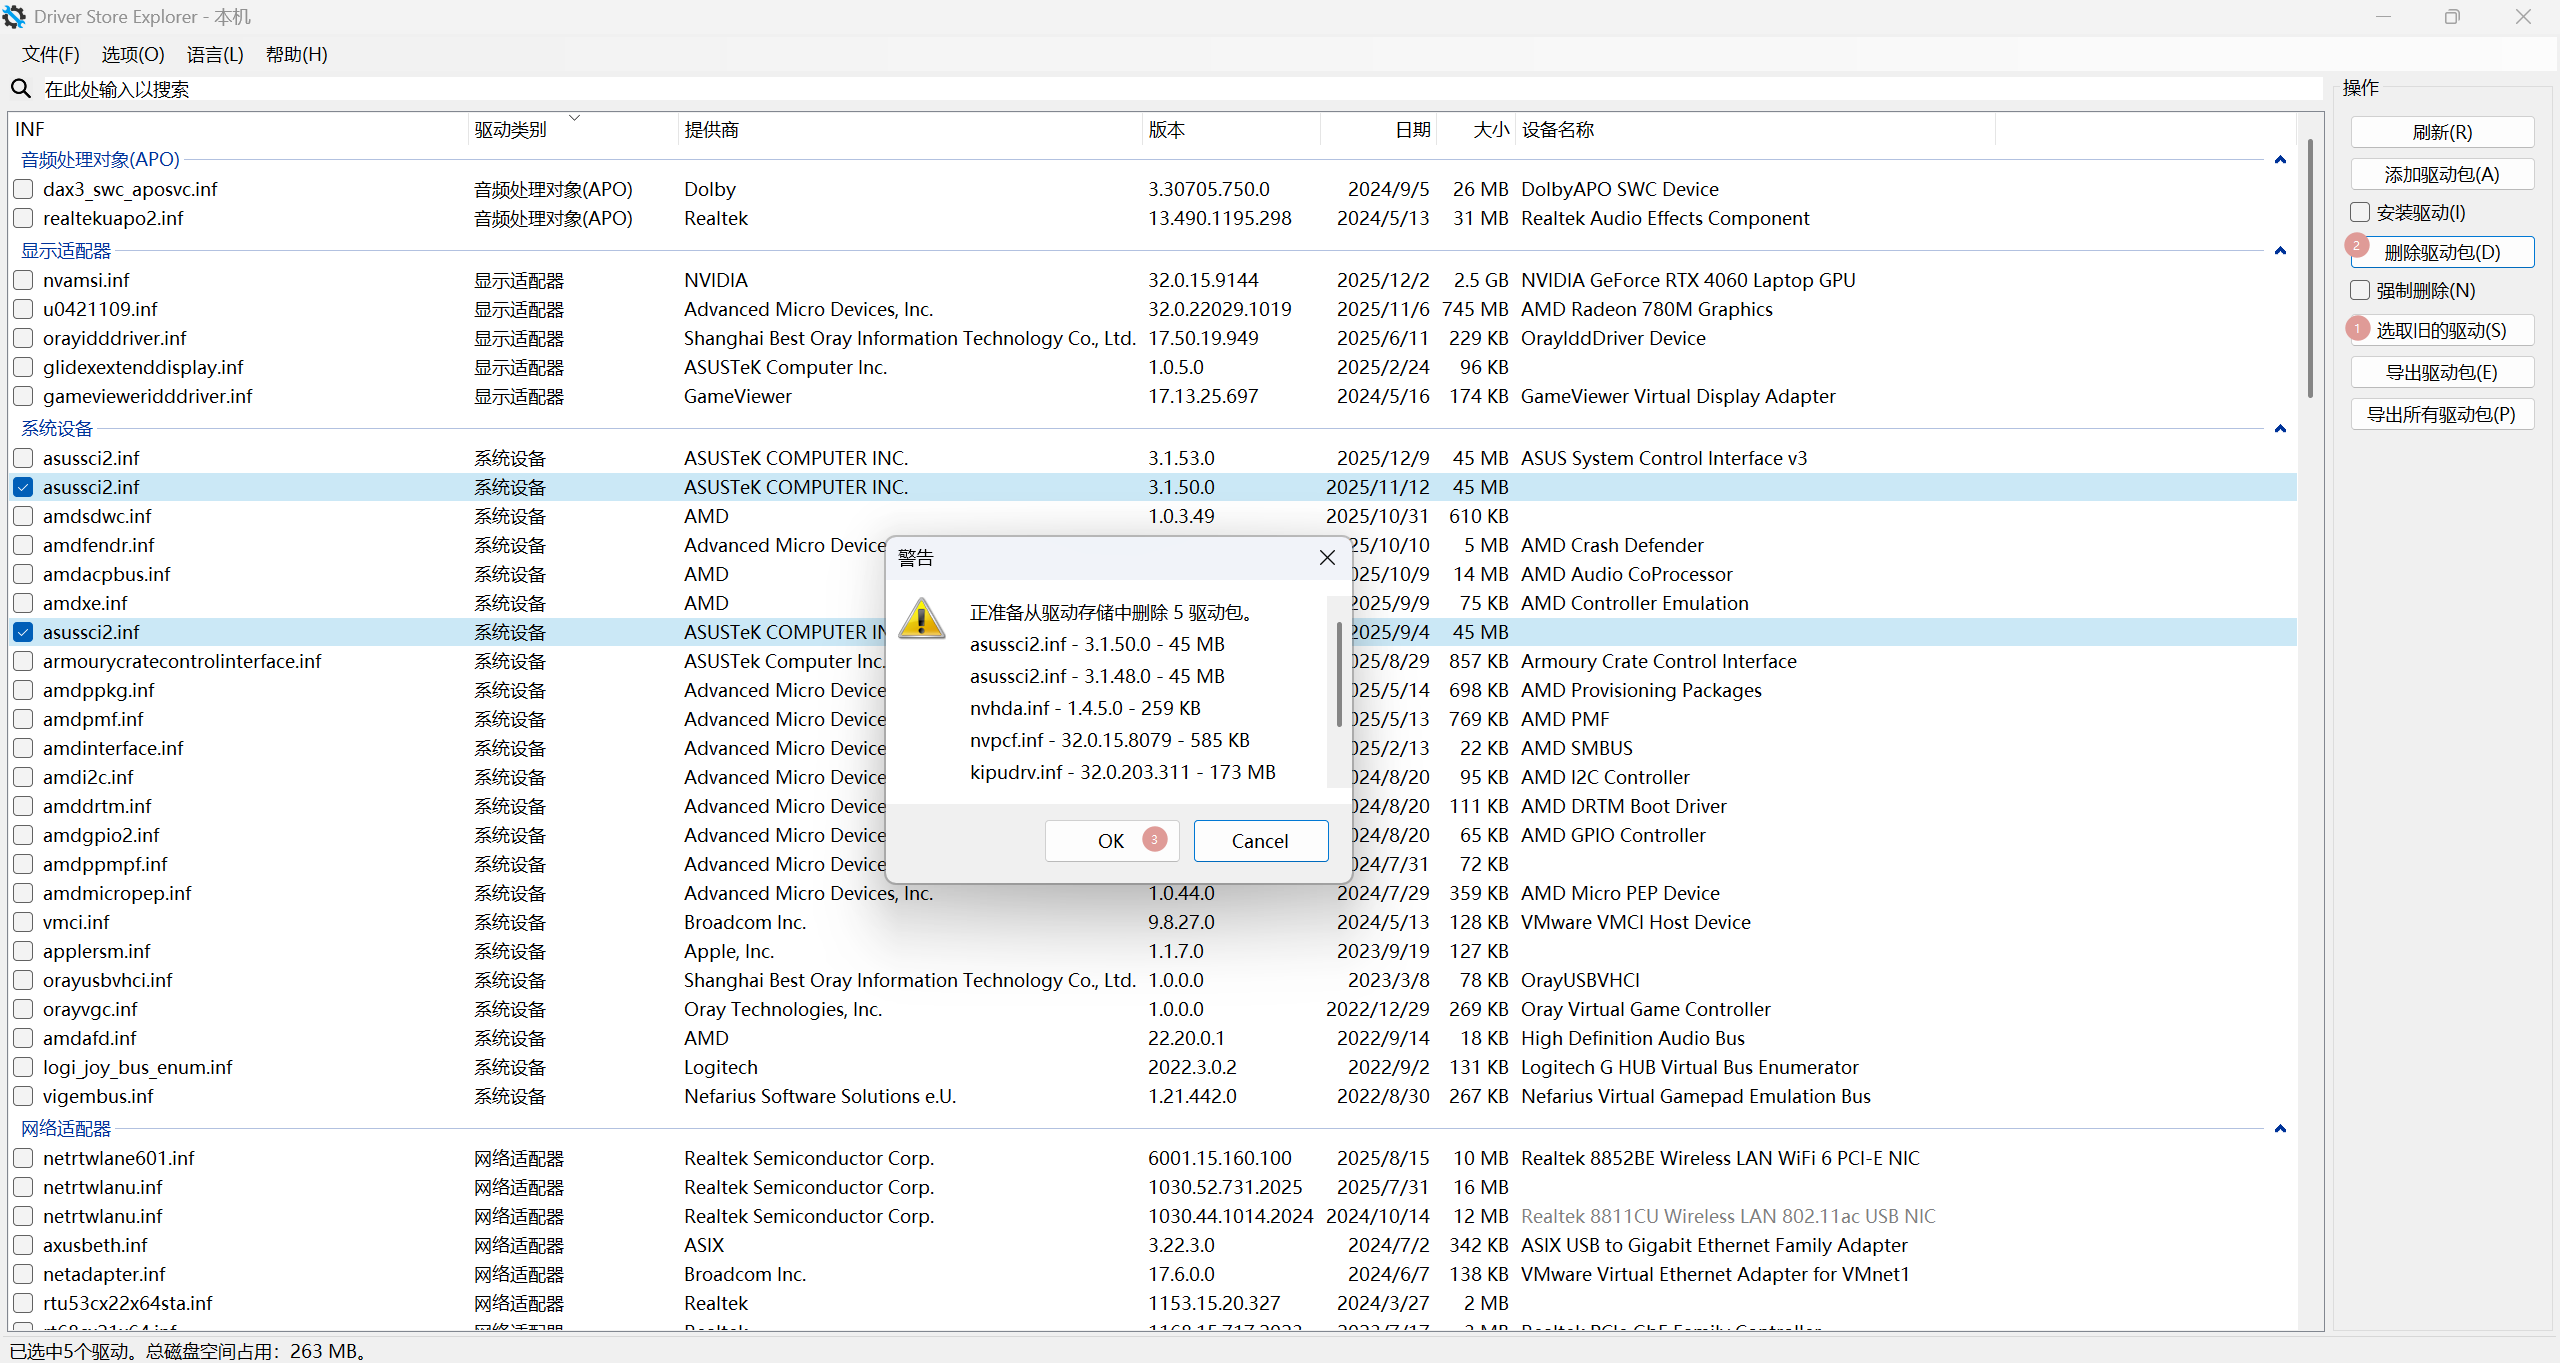2560x1363 pixels.
Task: Select the gamevieweridddriver.inf row name
Action: (148, 396)
